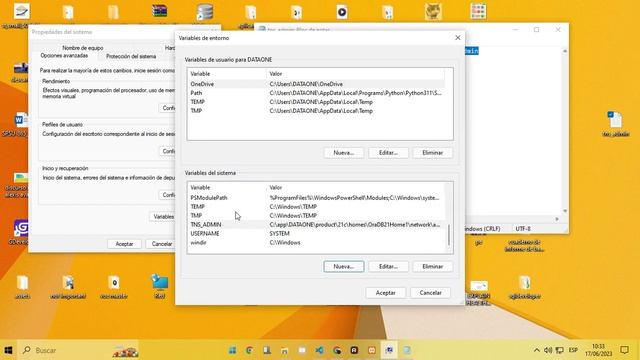
Task: Open the notification center icon
Action: (x=624, y=350)
